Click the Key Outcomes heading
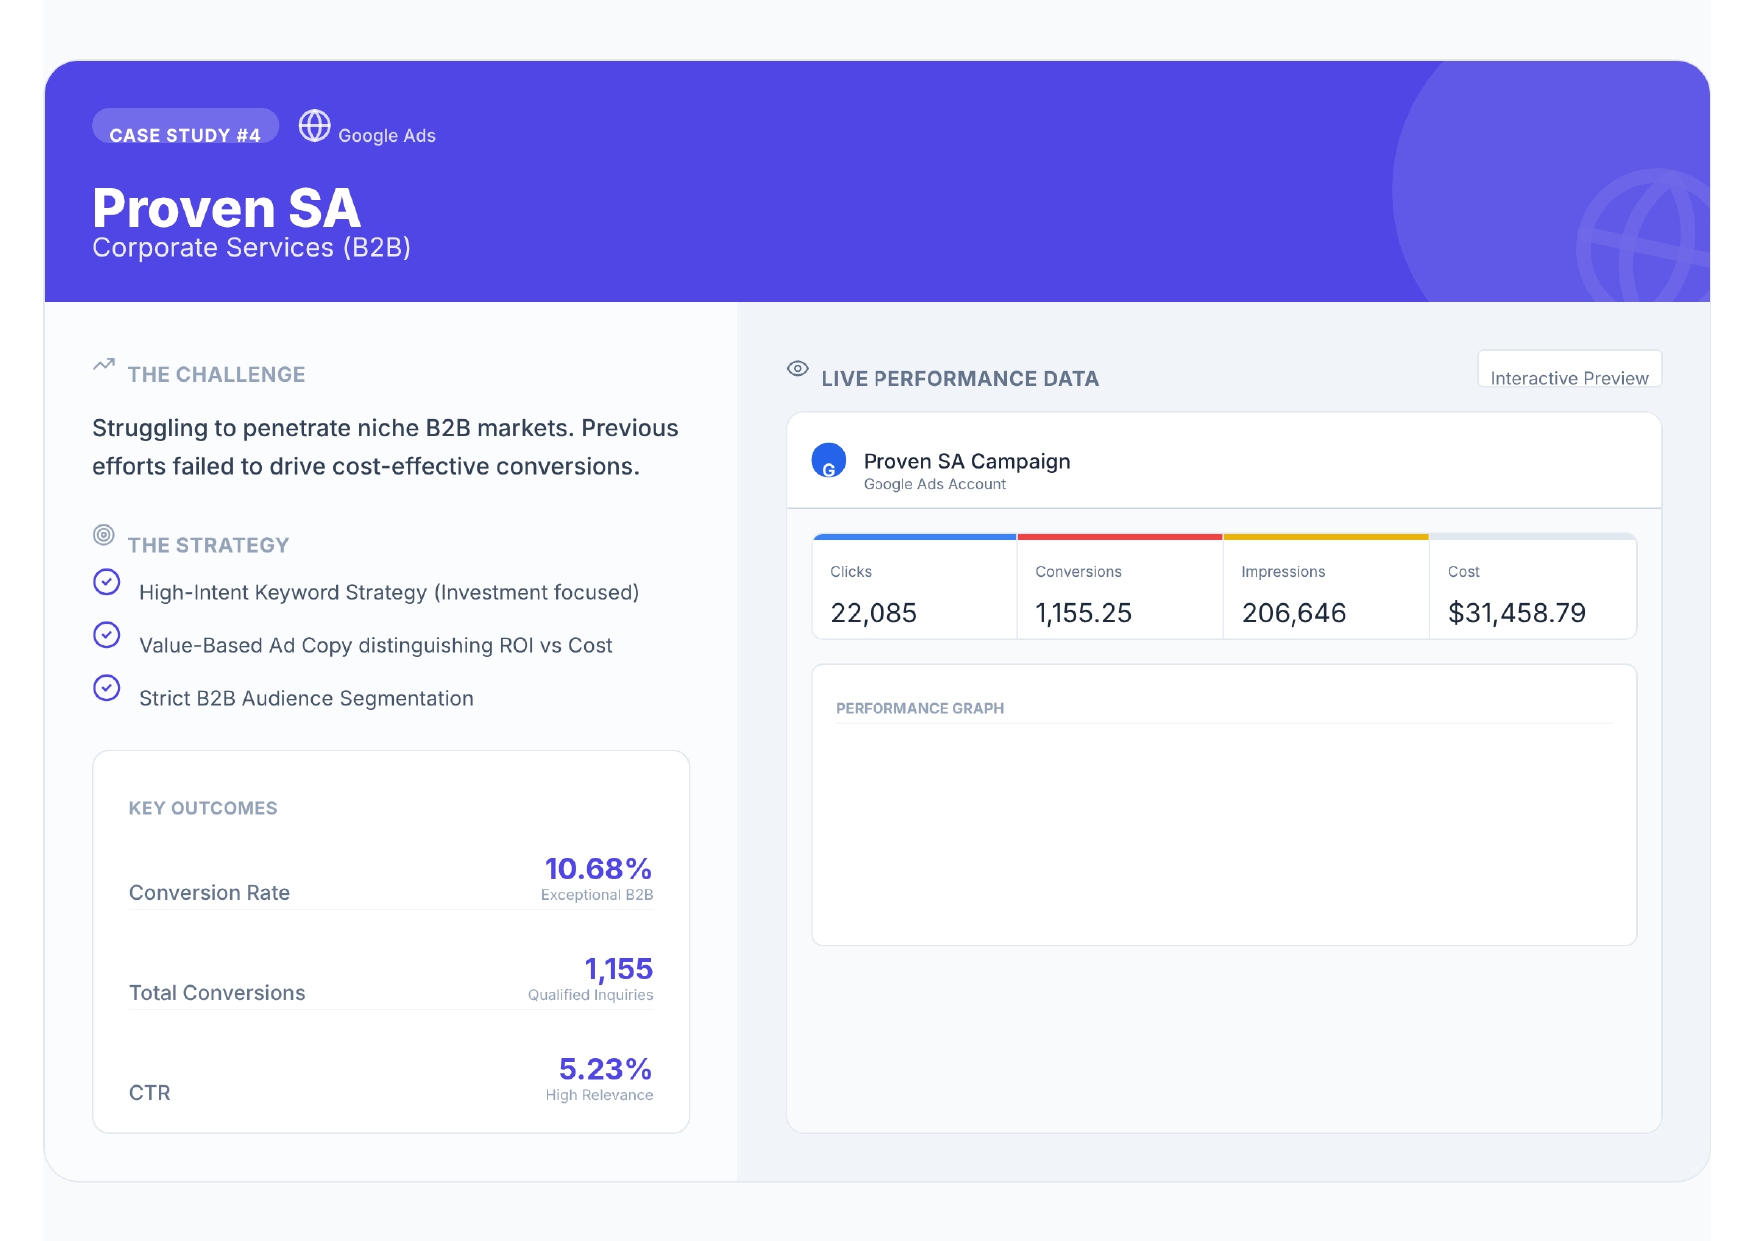The width and height of the screenshot is (1754, 1241). click(203, 808)
